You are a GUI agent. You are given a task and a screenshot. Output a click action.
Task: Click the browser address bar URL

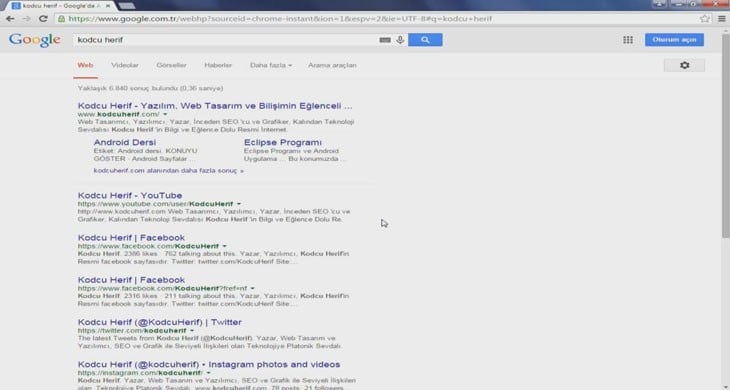point(279,19)
